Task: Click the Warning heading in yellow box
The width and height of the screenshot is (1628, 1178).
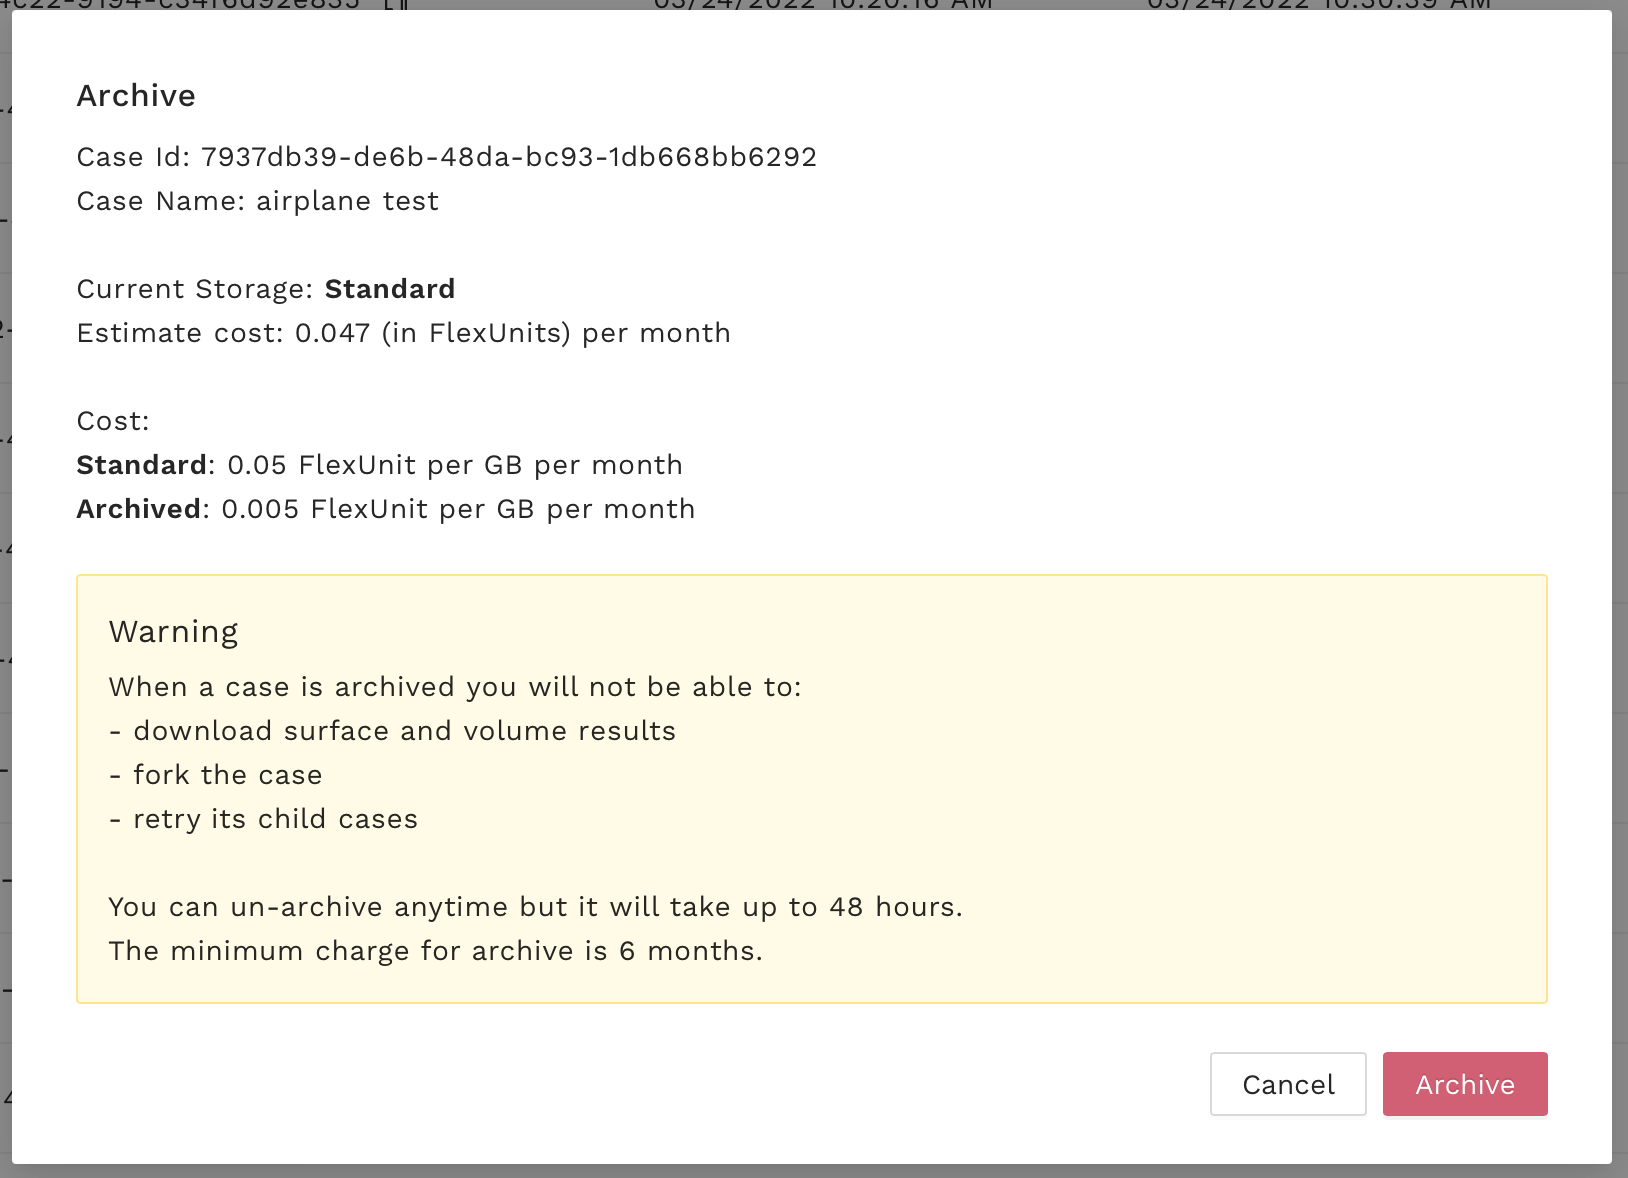Action: click(x=174, y=632)
